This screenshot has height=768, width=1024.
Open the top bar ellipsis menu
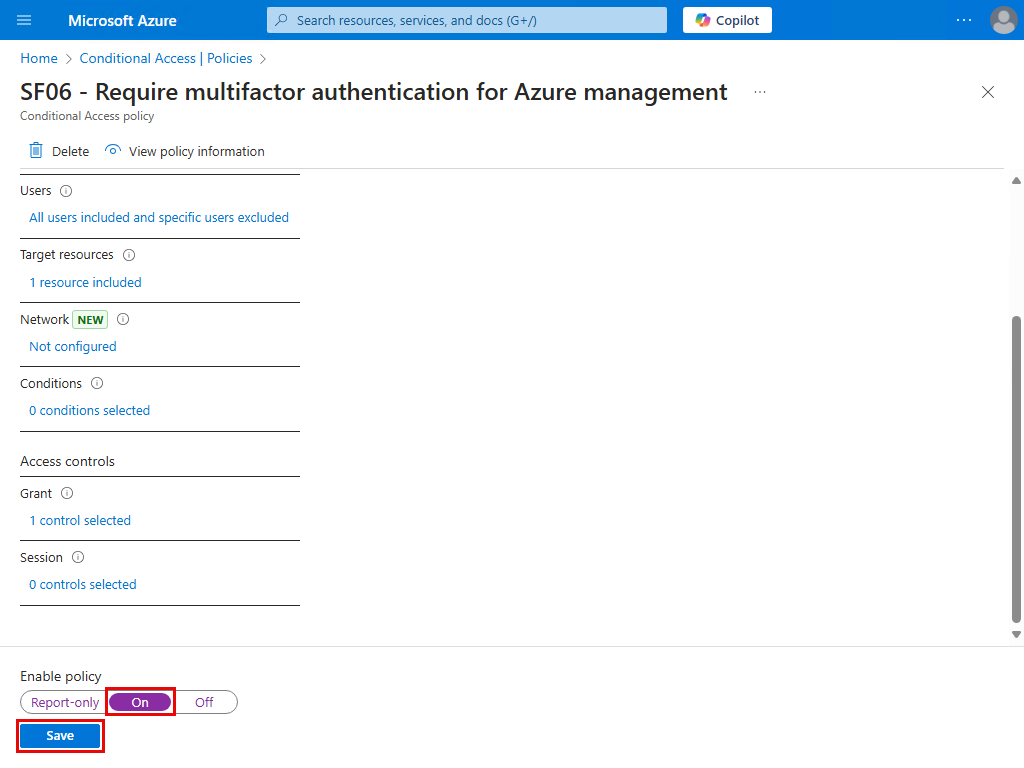coord(963,20)
